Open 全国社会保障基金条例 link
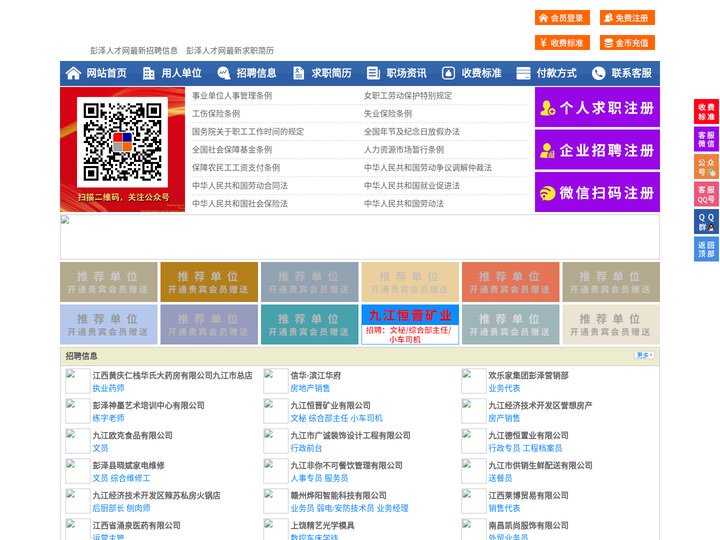The image size is (720, 540). 232,150
